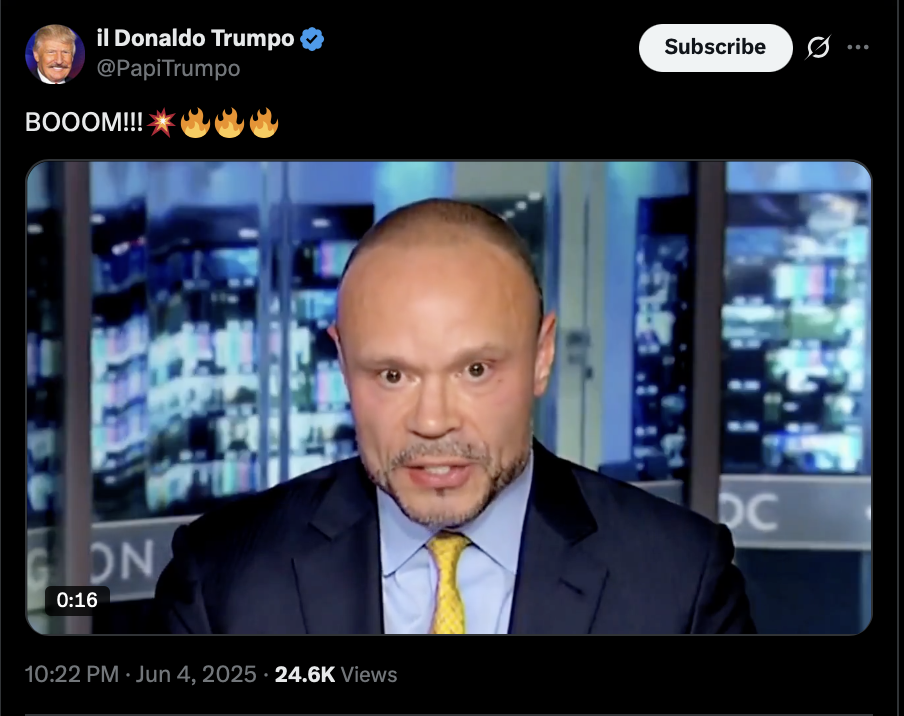Open the Grok explain-post icon

coord(818,47)
